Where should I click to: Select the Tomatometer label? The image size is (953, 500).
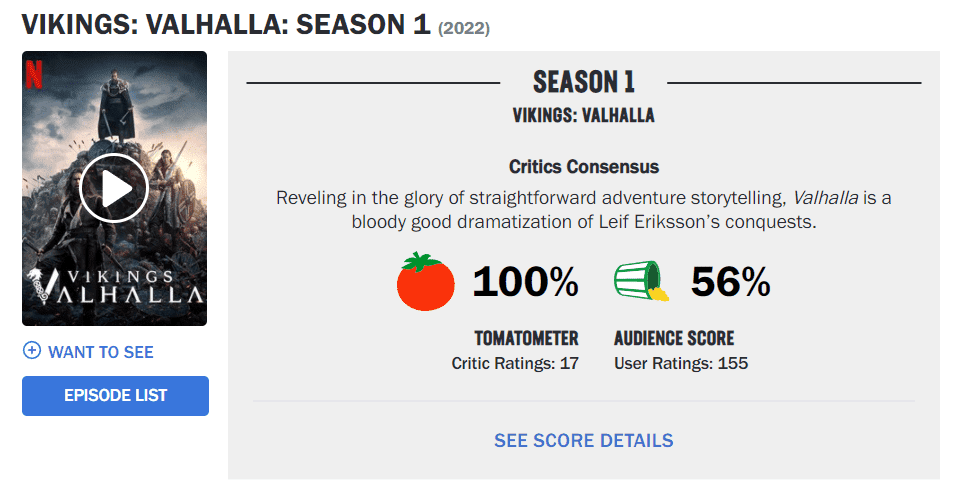click(x=526, y=338)
